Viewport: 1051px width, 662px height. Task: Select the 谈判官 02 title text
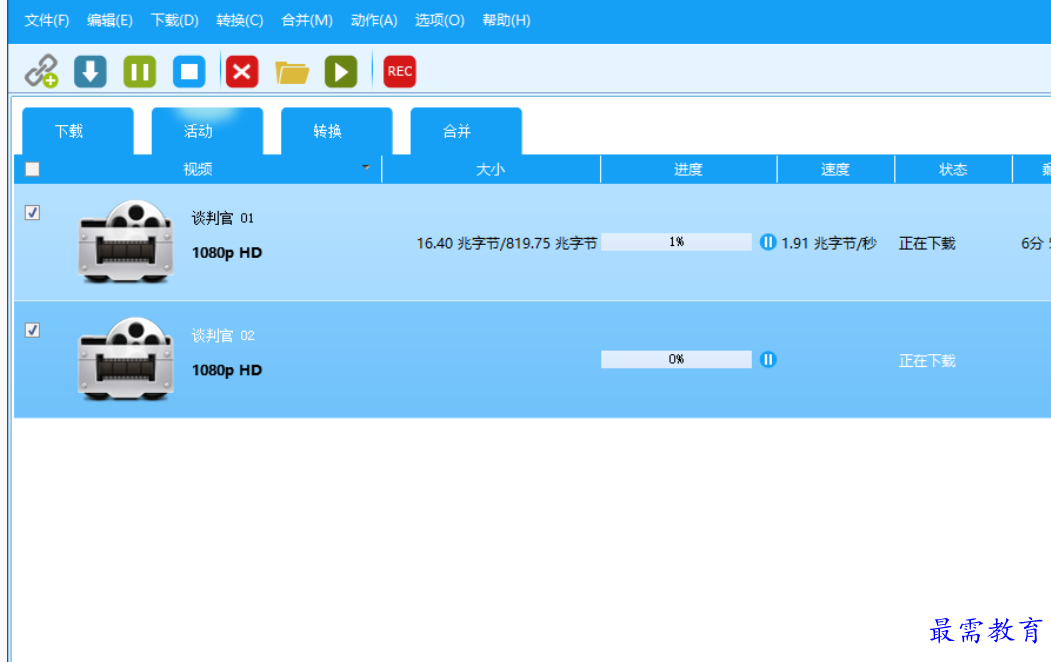click(223, 335)
